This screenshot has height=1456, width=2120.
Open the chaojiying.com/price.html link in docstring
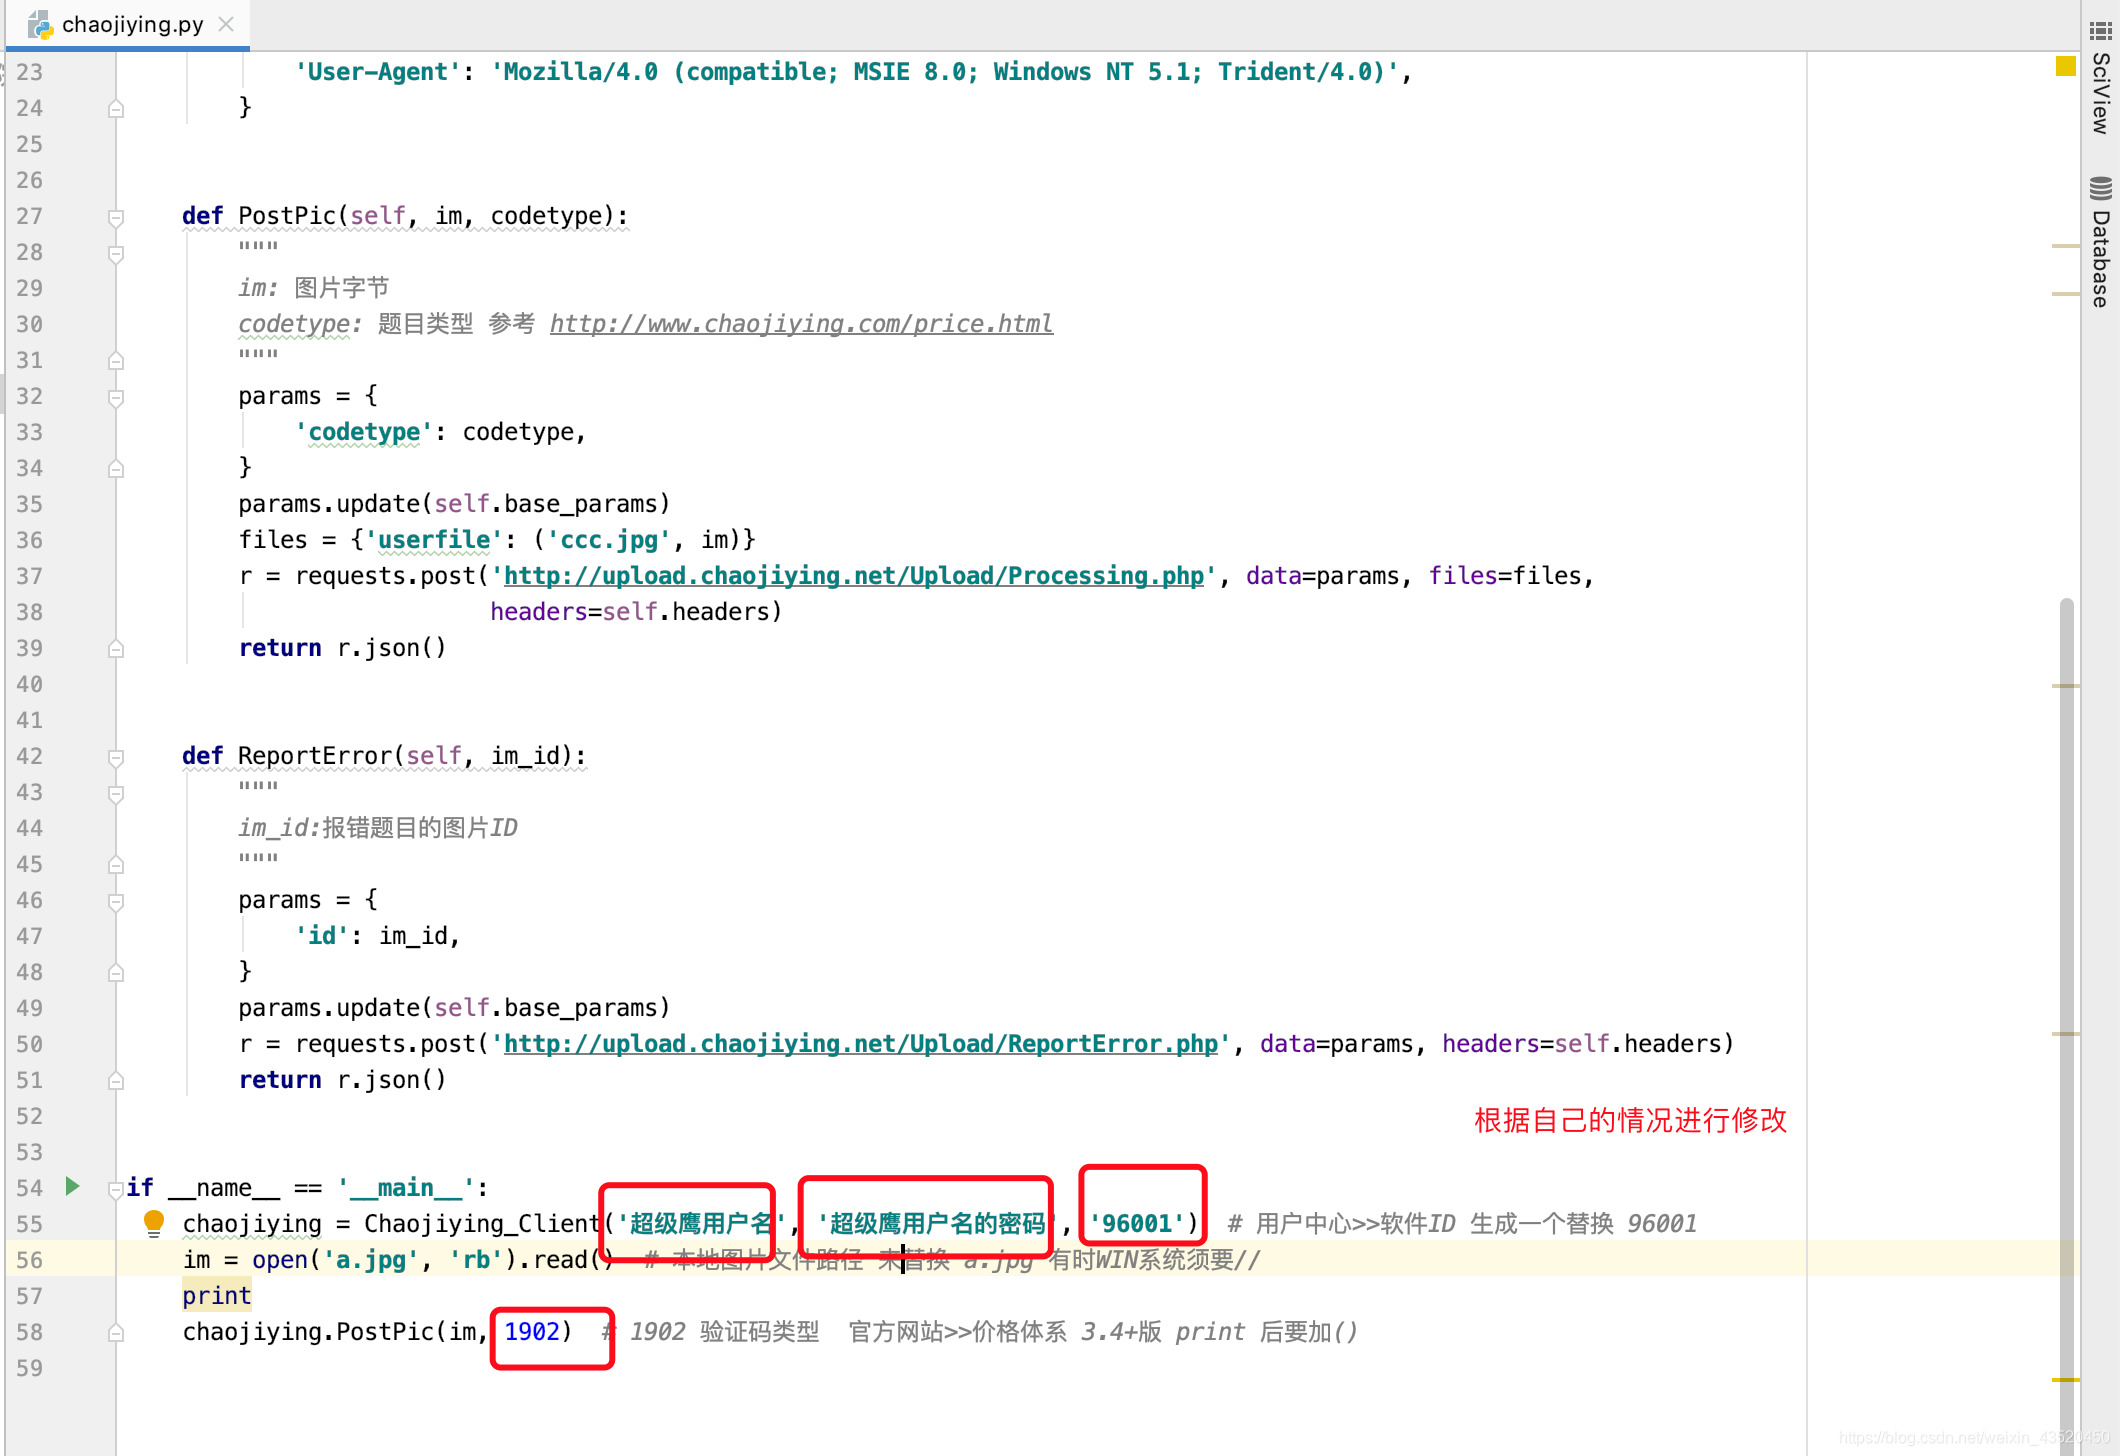800,324
